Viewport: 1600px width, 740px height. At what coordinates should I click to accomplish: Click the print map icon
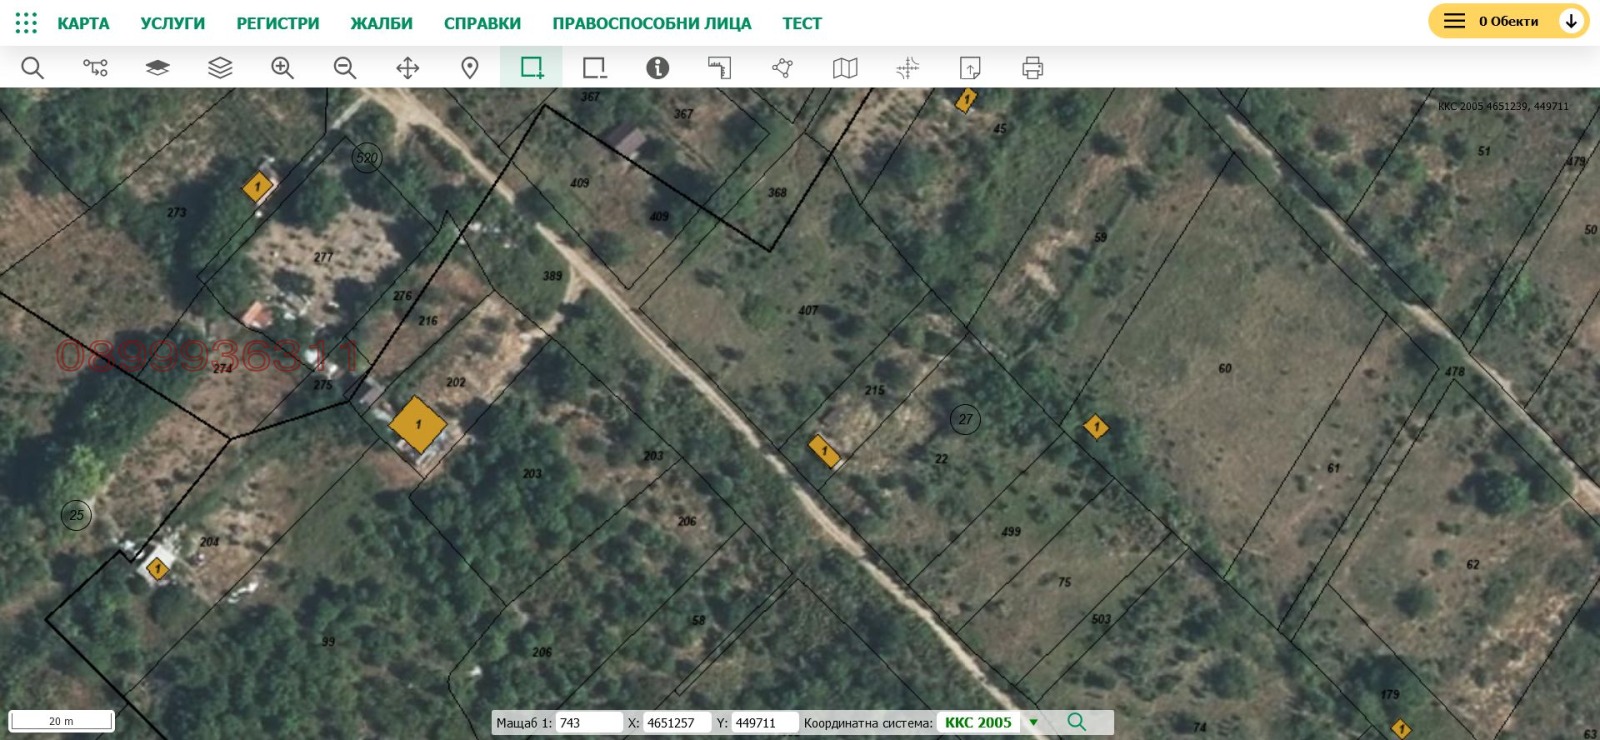click(x=1032, y=68)
